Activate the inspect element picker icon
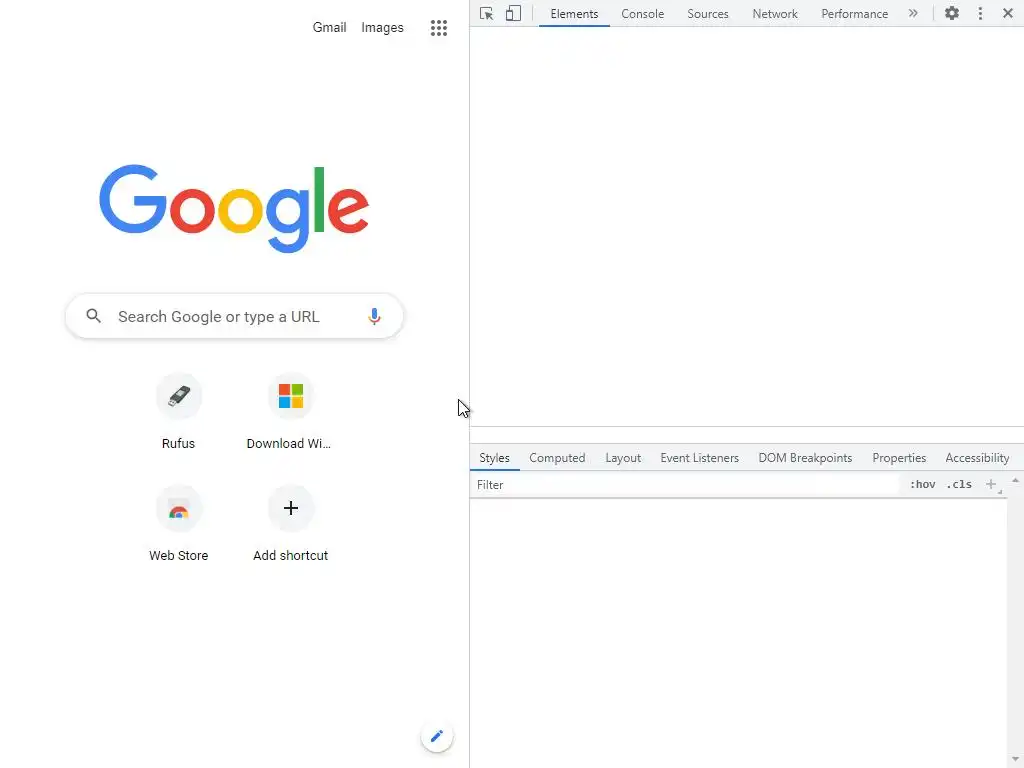Screen dimensions: 1024x768 (487, 14)
